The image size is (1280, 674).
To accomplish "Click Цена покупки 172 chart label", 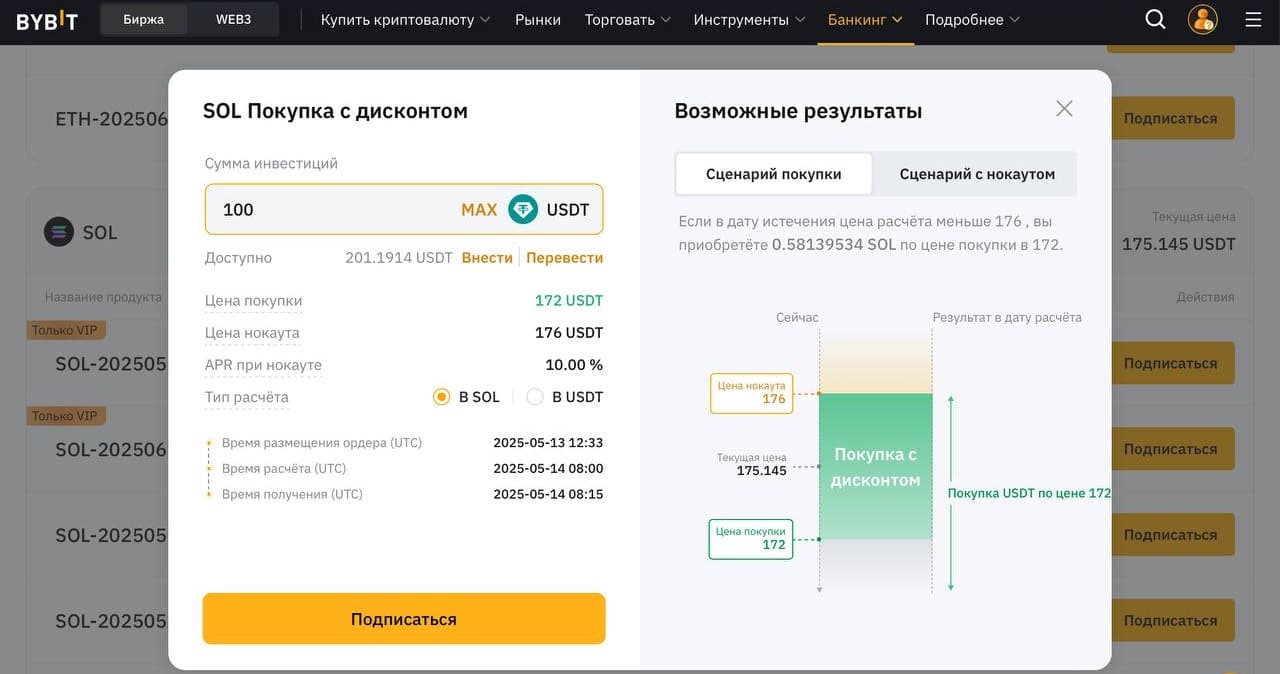I will (x=752, y=538).
